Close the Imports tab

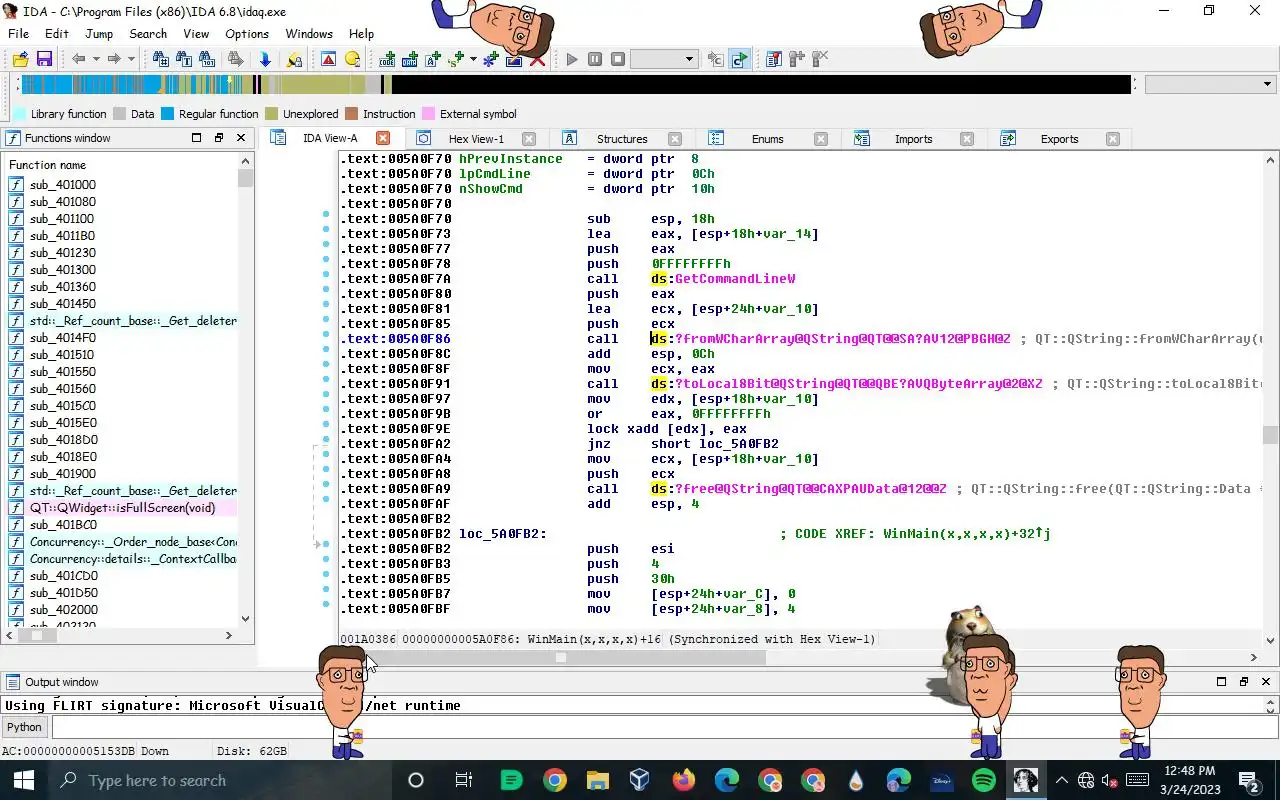(967, 139)
